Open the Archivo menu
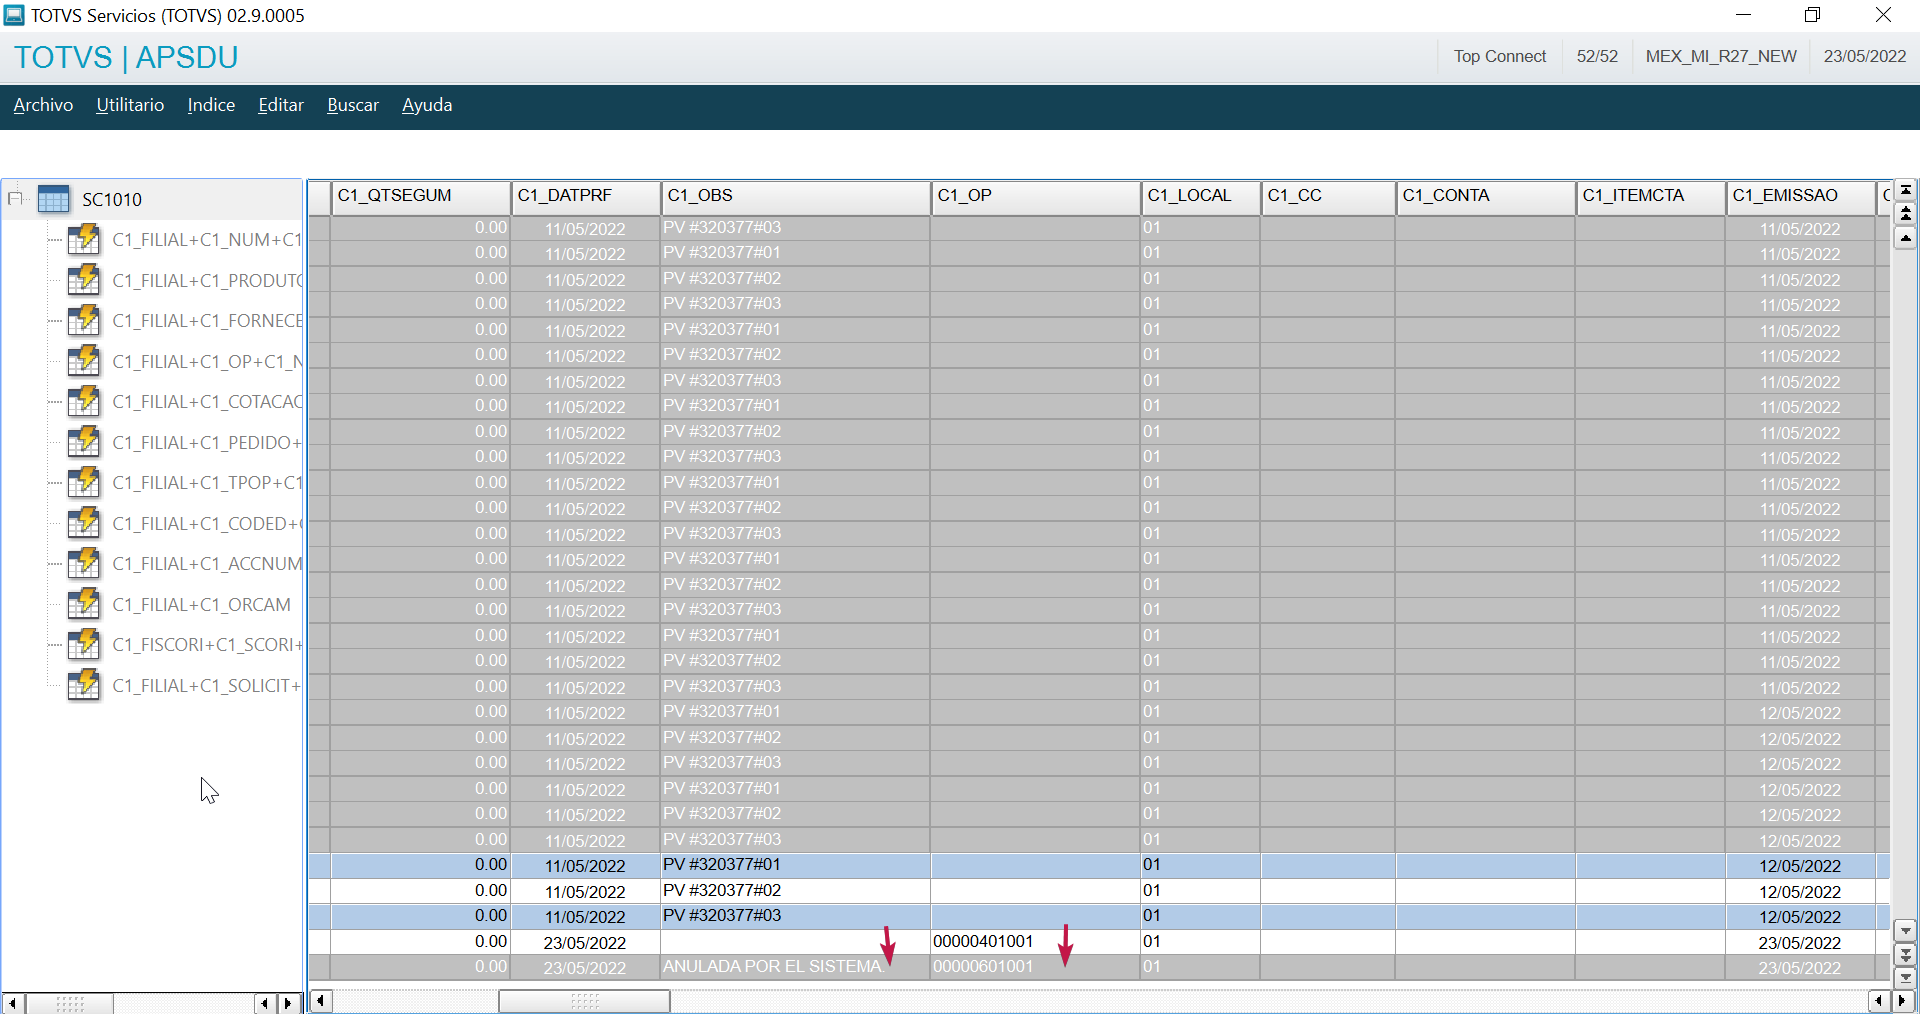 43,105
